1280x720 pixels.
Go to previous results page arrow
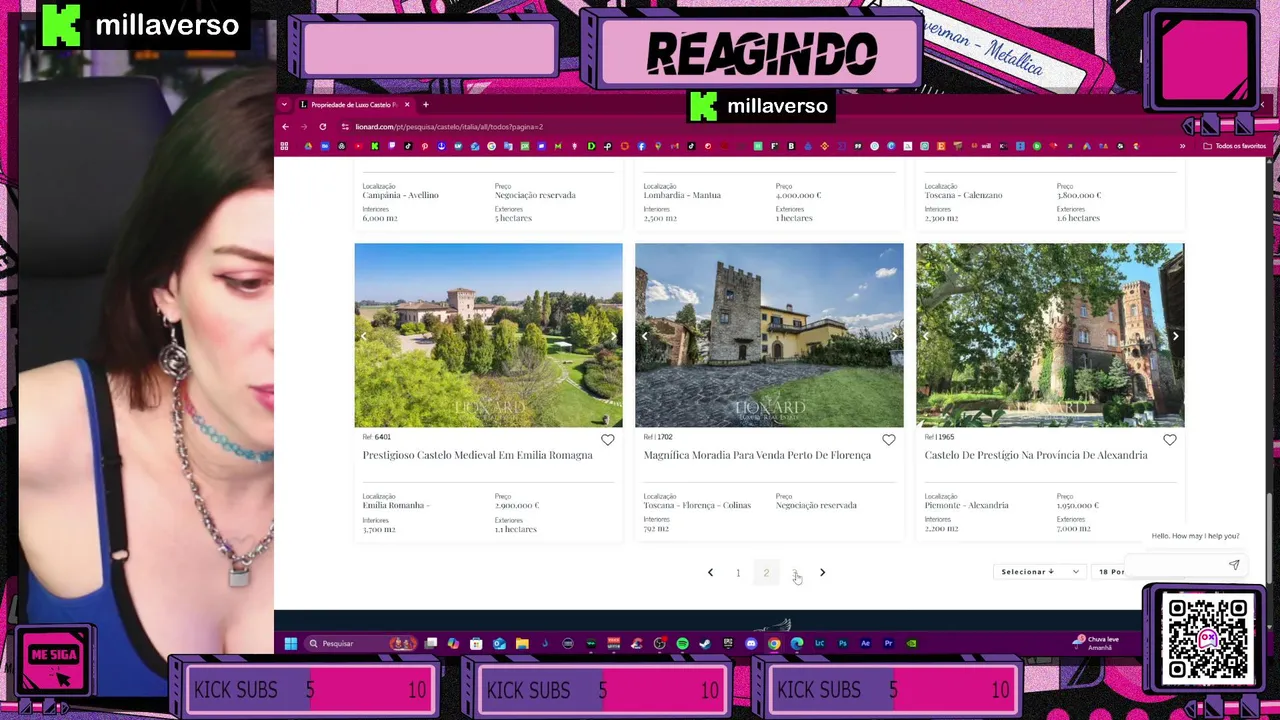(x=710, y=573)
